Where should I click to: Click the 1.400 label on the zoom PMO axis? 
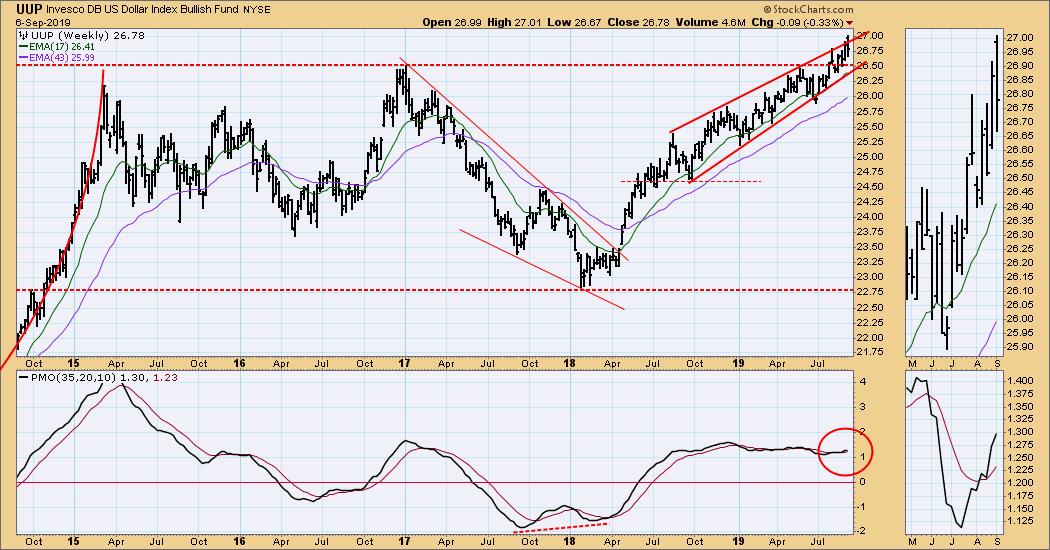pyautogui.click(x=1020, y=380)
